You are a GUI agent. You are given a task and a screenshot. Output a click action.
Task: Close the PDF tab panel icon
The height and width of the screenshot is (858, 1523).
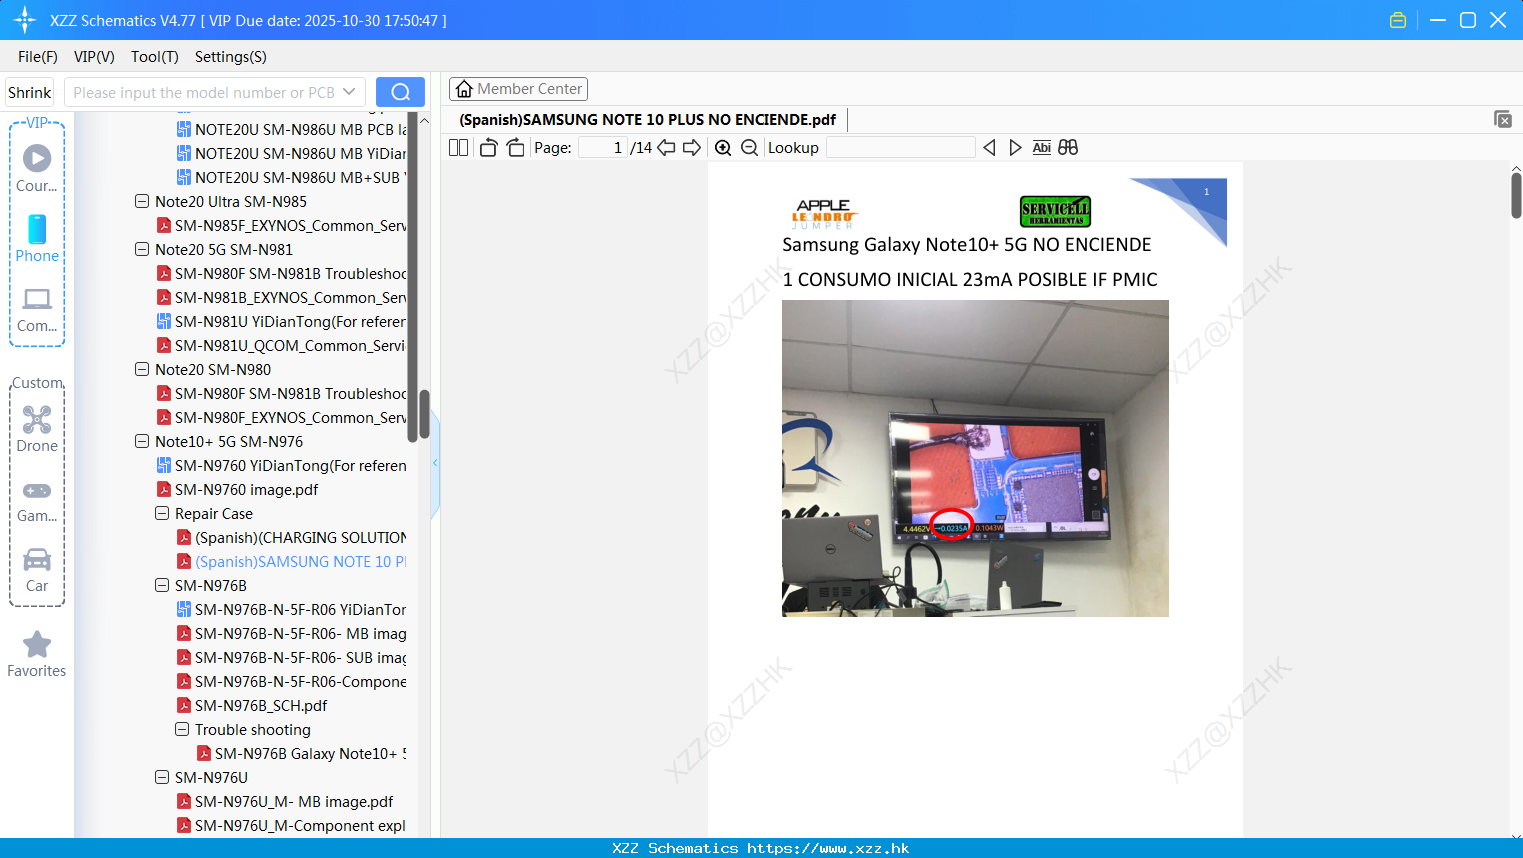(1502, 119)
